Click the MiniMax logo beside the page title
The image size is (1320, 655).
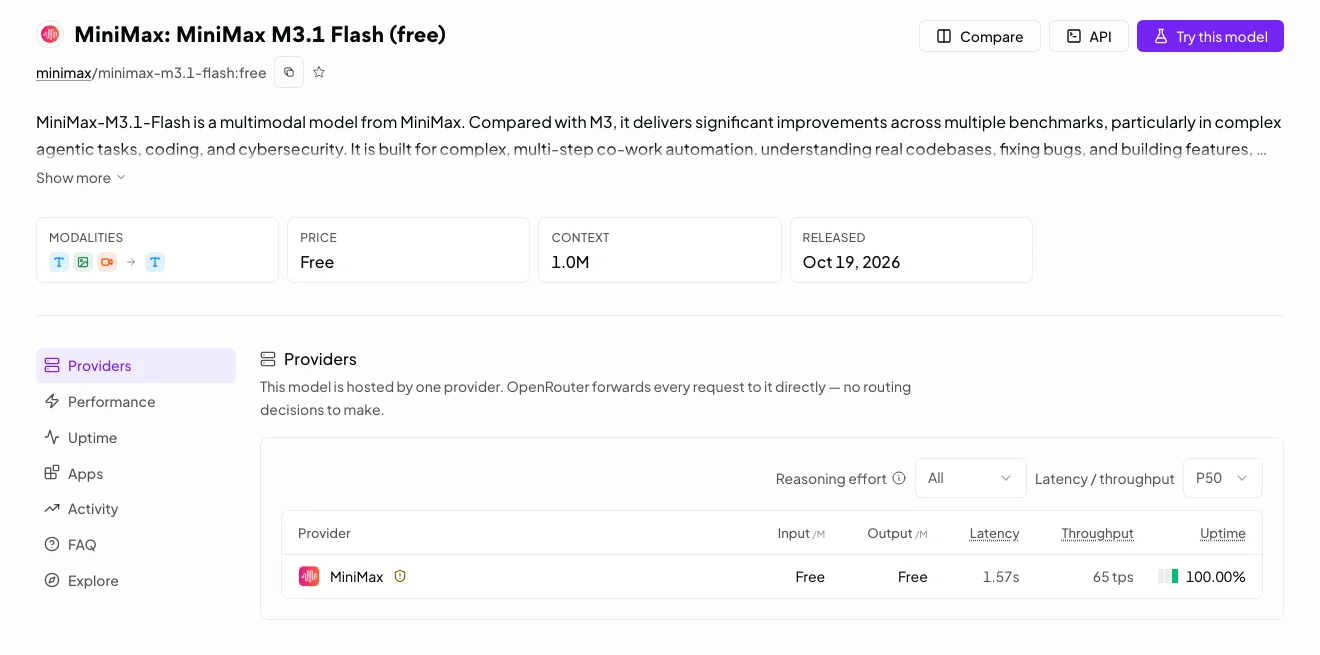[50, 35]
